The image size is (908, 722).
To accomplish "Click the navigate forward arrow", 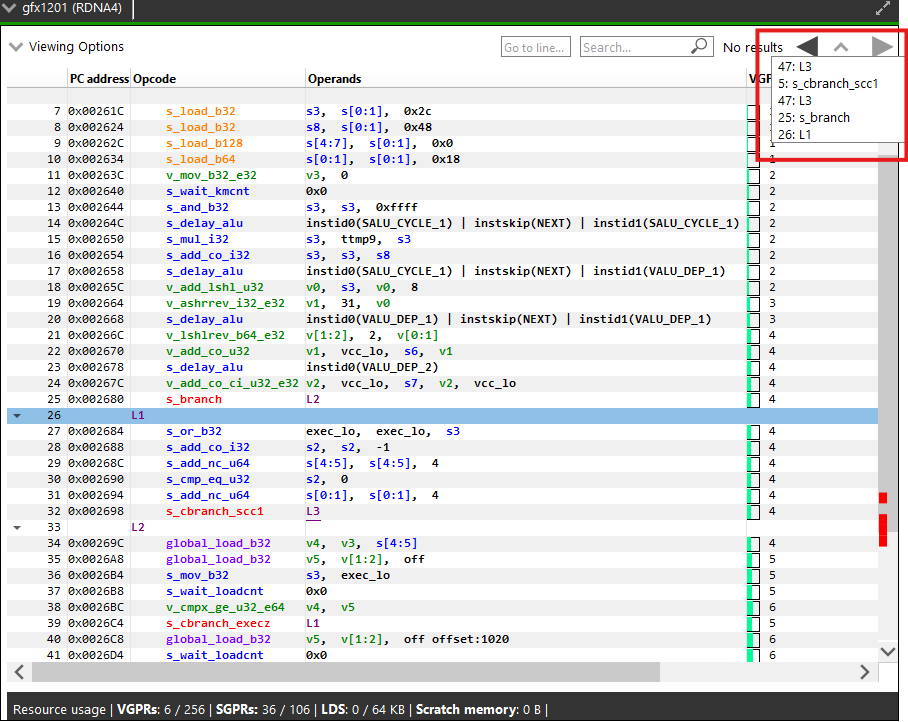I will [882, 47].
